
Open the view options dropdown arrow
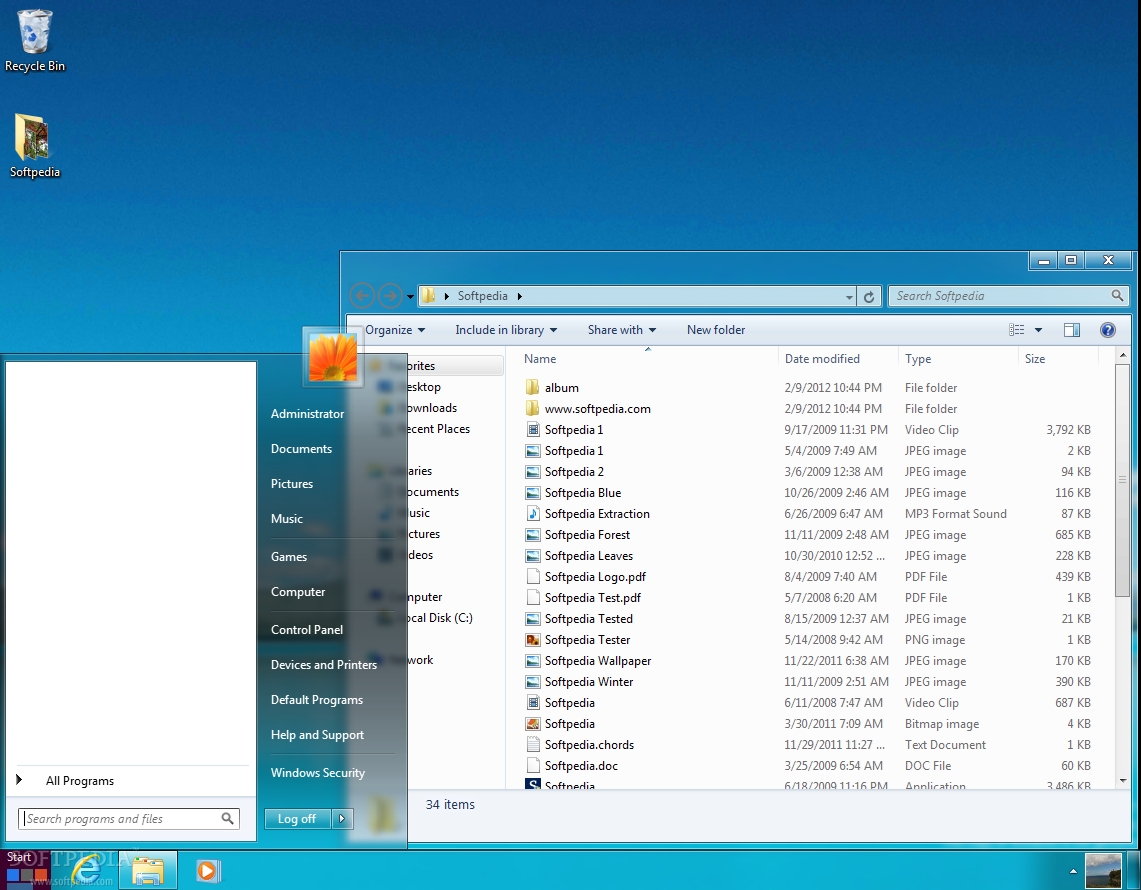click(1038, 330)
